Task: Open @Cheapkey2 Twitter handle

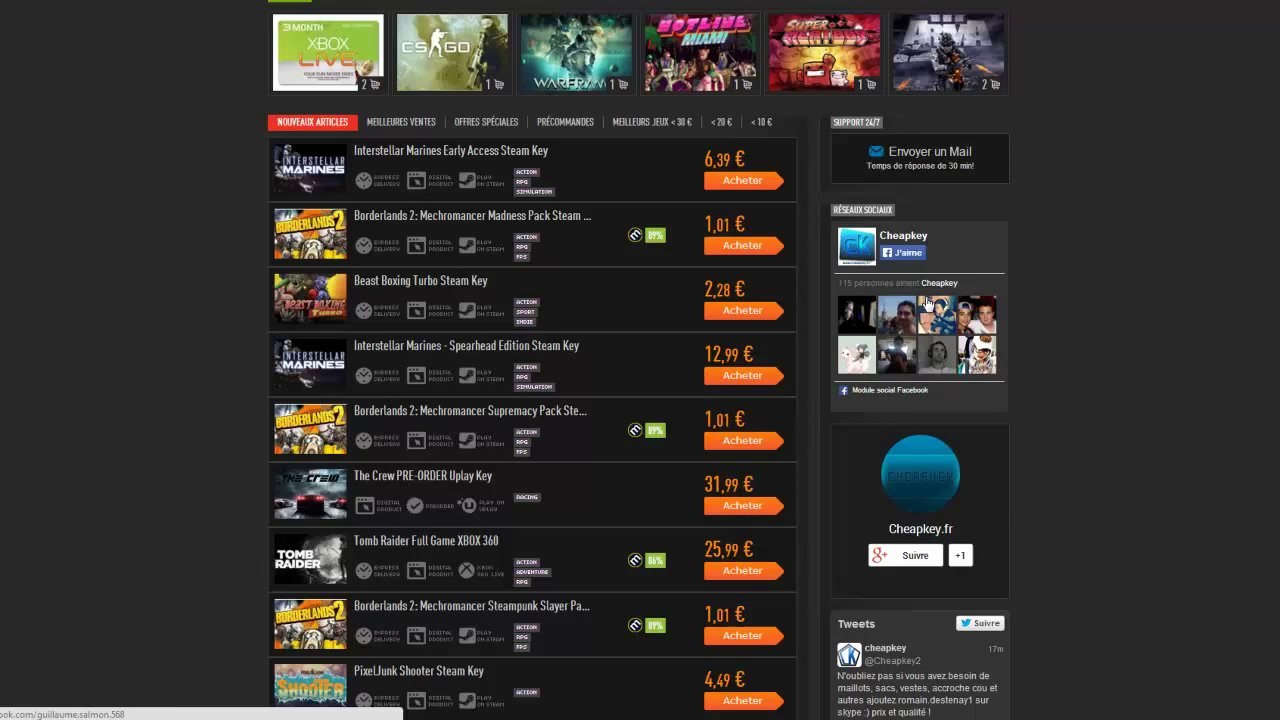Action: [x=892, y=661]
